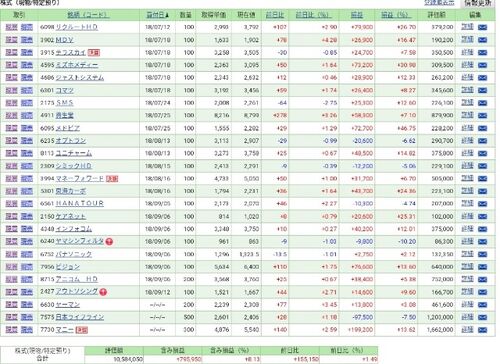
Task: Click the red 決算 badge beside マネーフォワード
Action: click(112, 179)
